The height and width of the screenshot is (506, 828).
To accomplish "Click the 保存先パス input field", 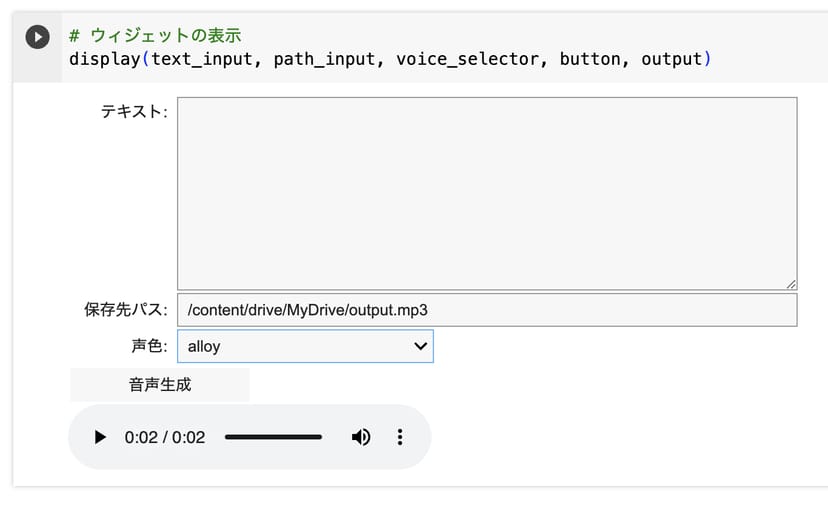I will pos(487,310).
